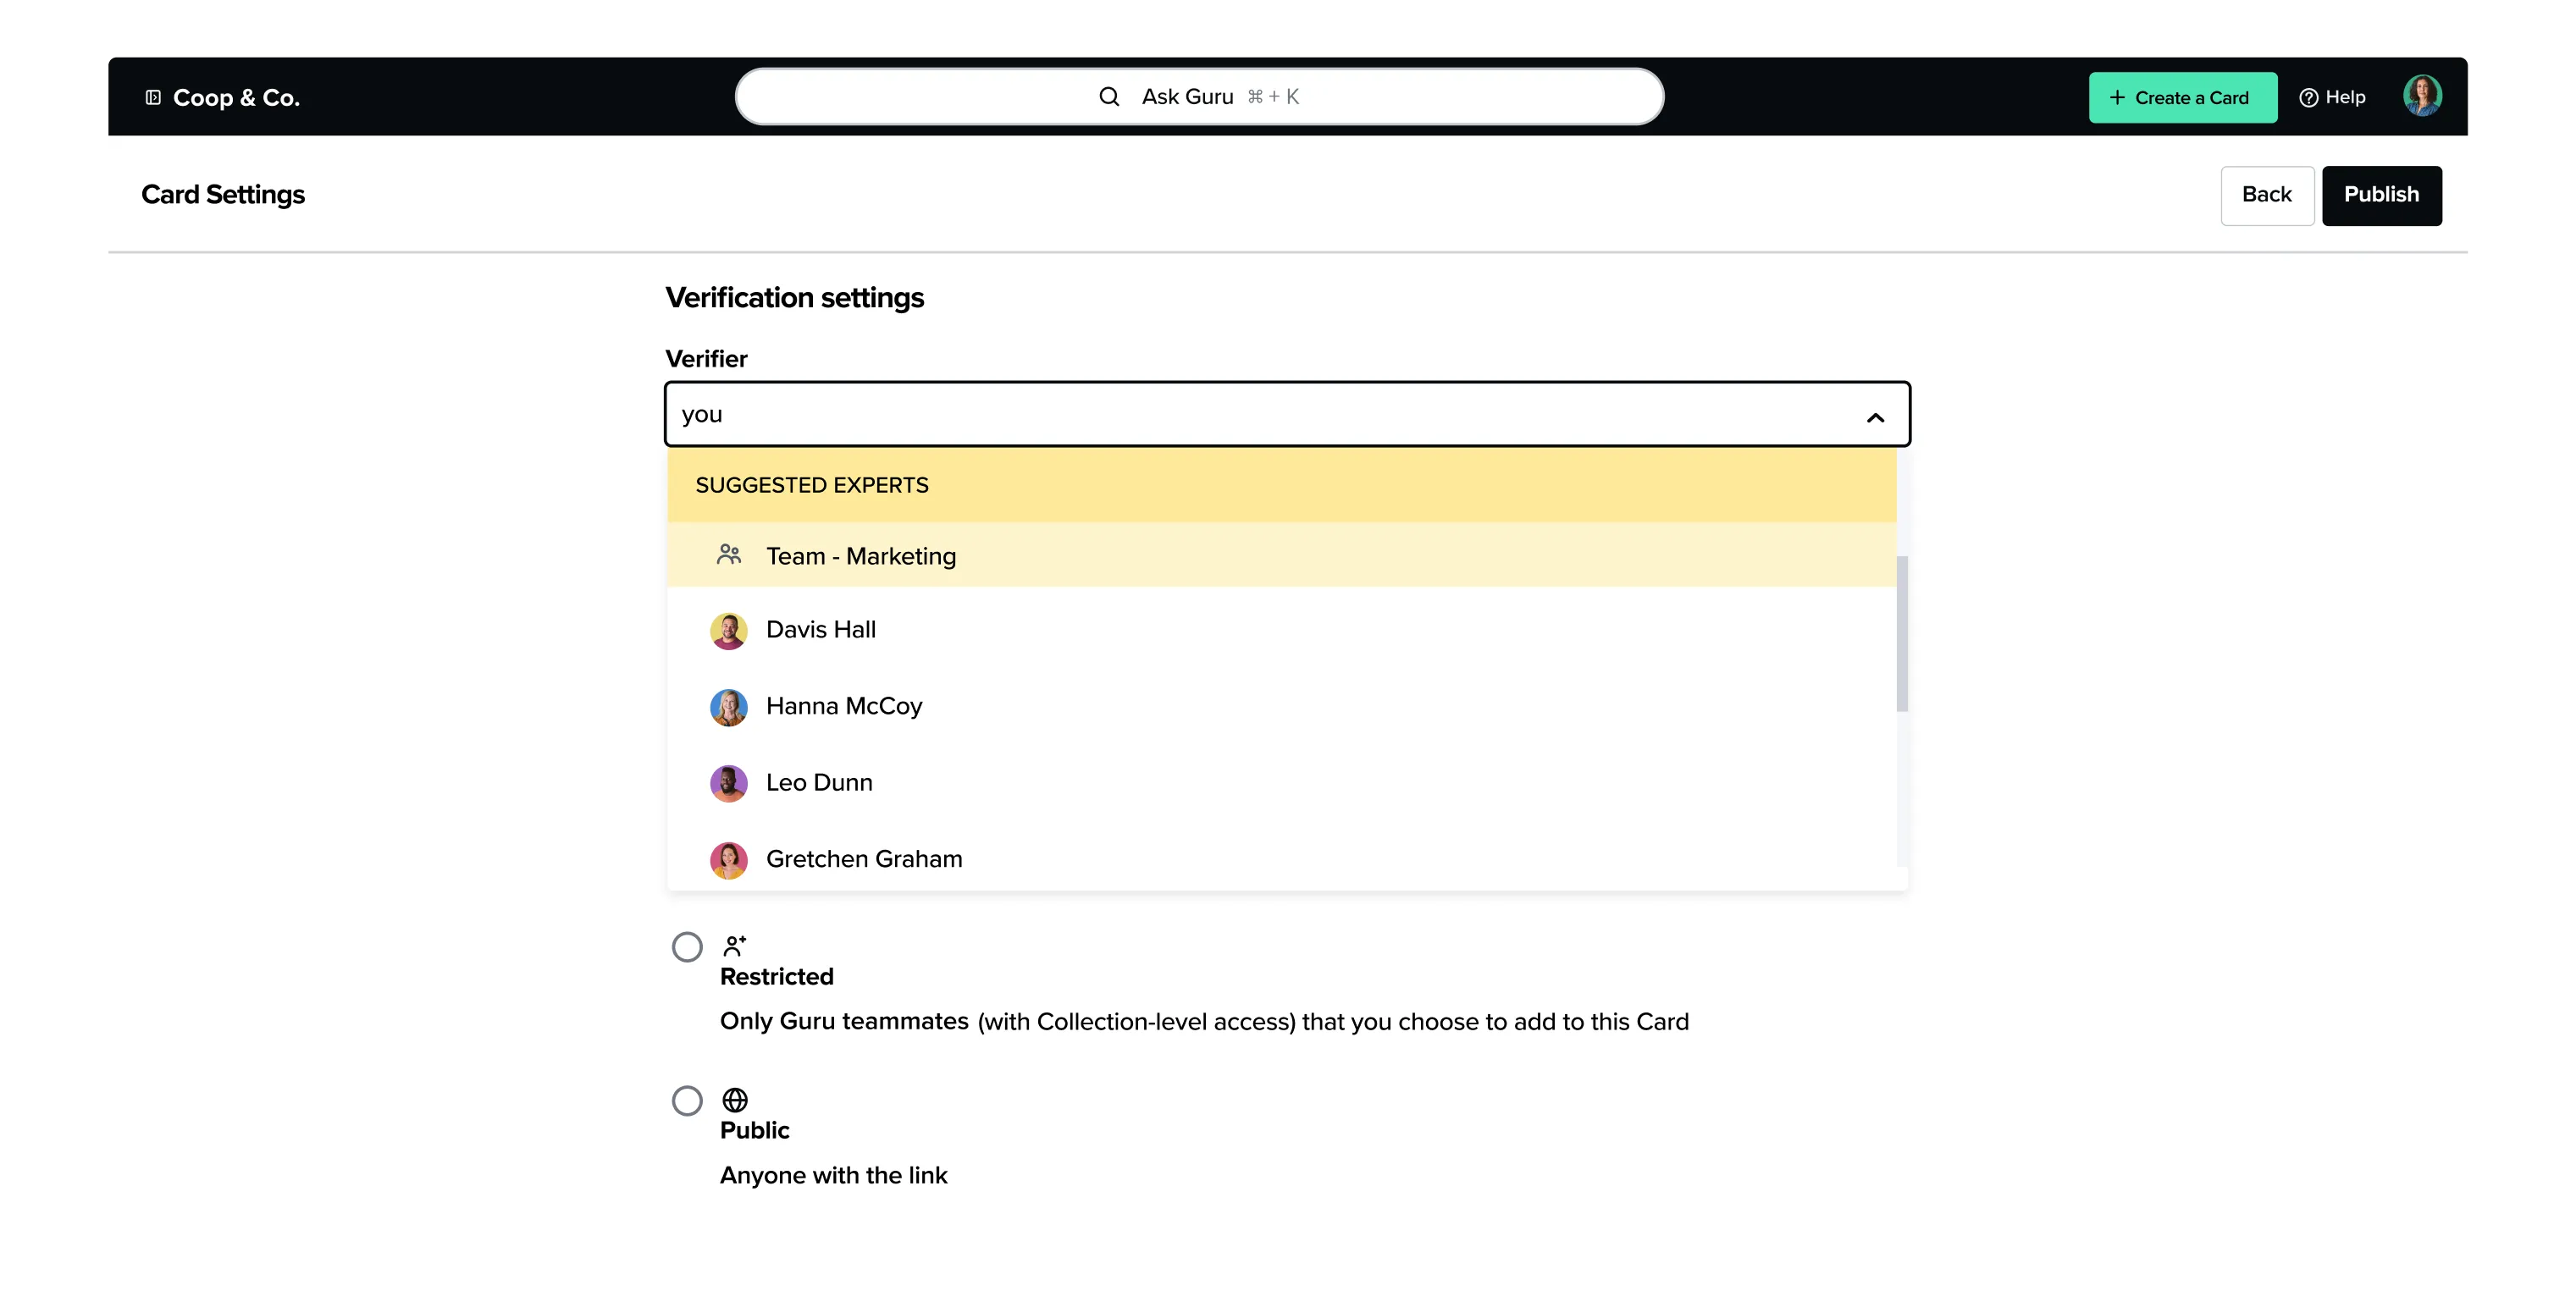Viewport: 2576px width, 1313px height.
Task: Click the dropdown list scrollbar thumb
Action: [x=1902, y=634]
